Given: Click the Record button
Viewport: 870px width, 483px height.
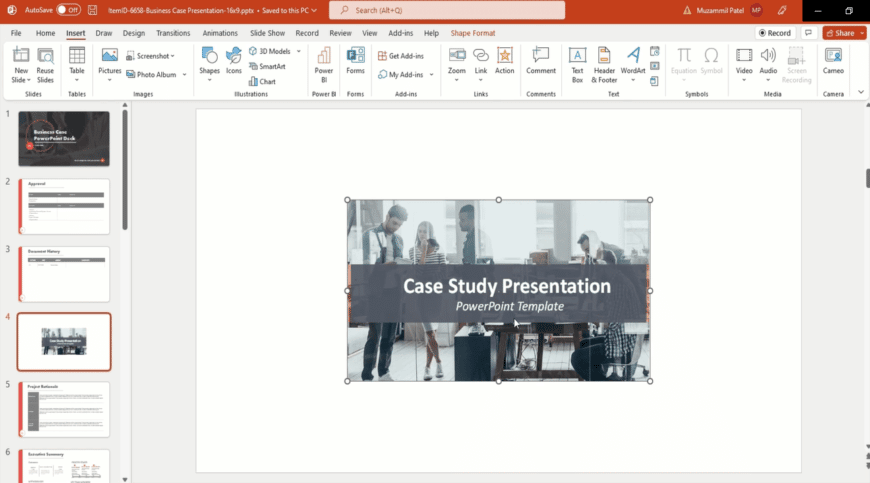Looking at the screenshot, I should [x=775, y=33].
